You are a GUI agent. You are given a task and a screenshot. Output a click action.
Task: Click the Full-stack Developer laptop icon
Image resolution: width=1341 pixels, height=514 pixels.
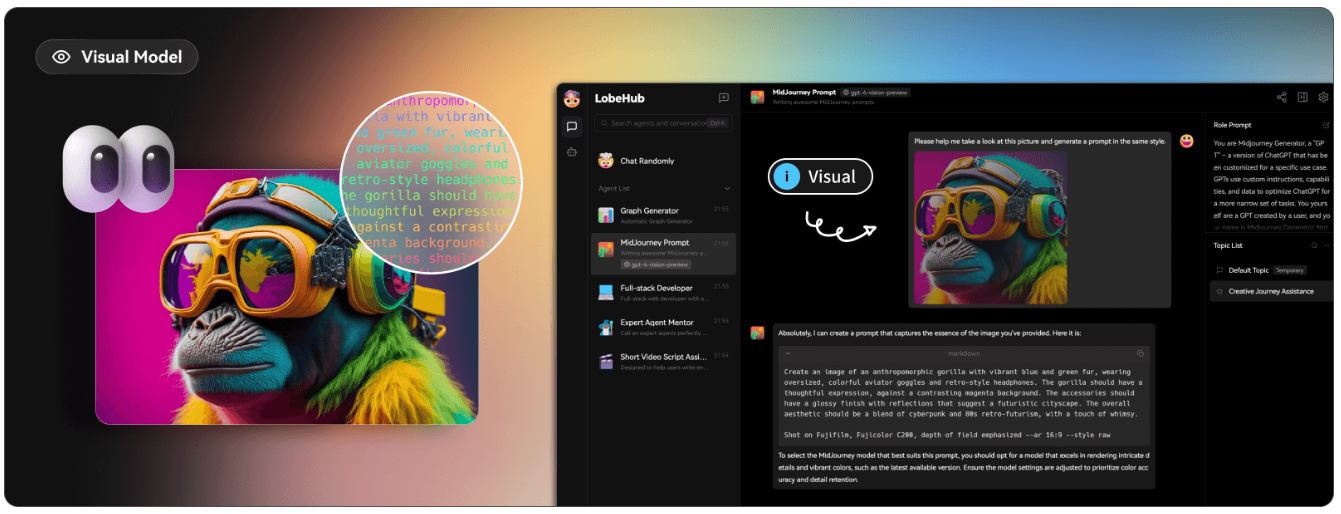(605, 292)
